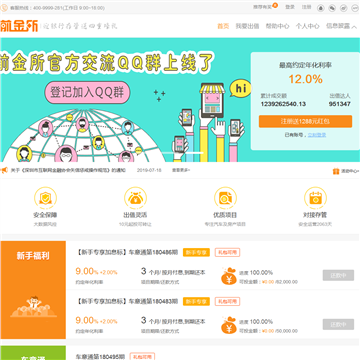Click the 新手福利 orange panel heading
This screenshot has height=360, width=360.
(33, 256)
